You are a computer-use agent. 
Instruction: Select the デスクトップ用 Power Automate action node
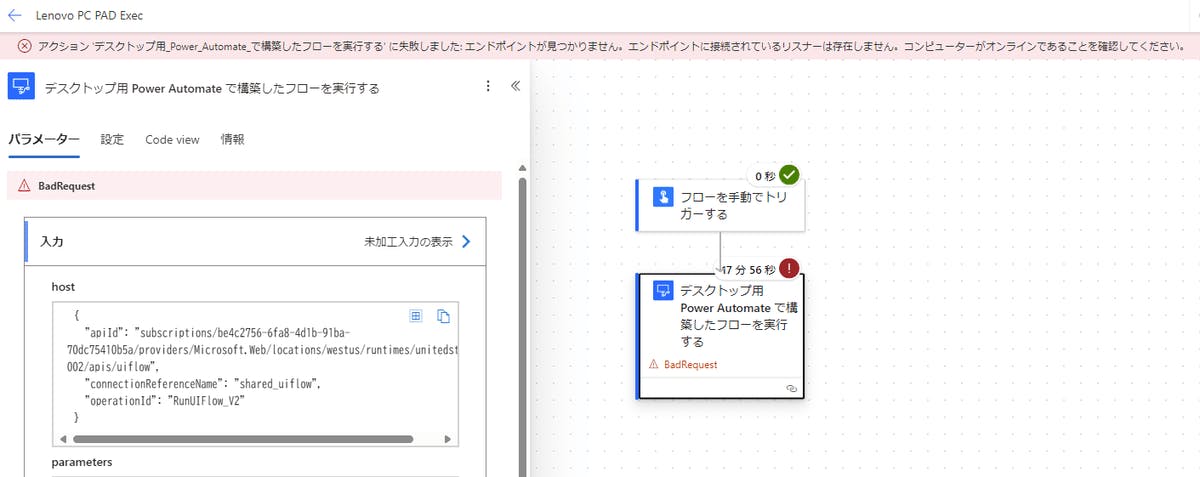720,334
